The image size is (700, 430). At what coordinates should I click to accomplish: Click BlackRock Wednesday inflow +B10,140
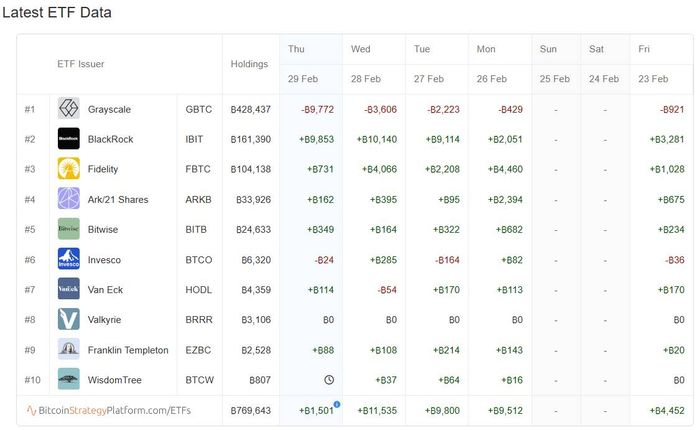[377, 139]
